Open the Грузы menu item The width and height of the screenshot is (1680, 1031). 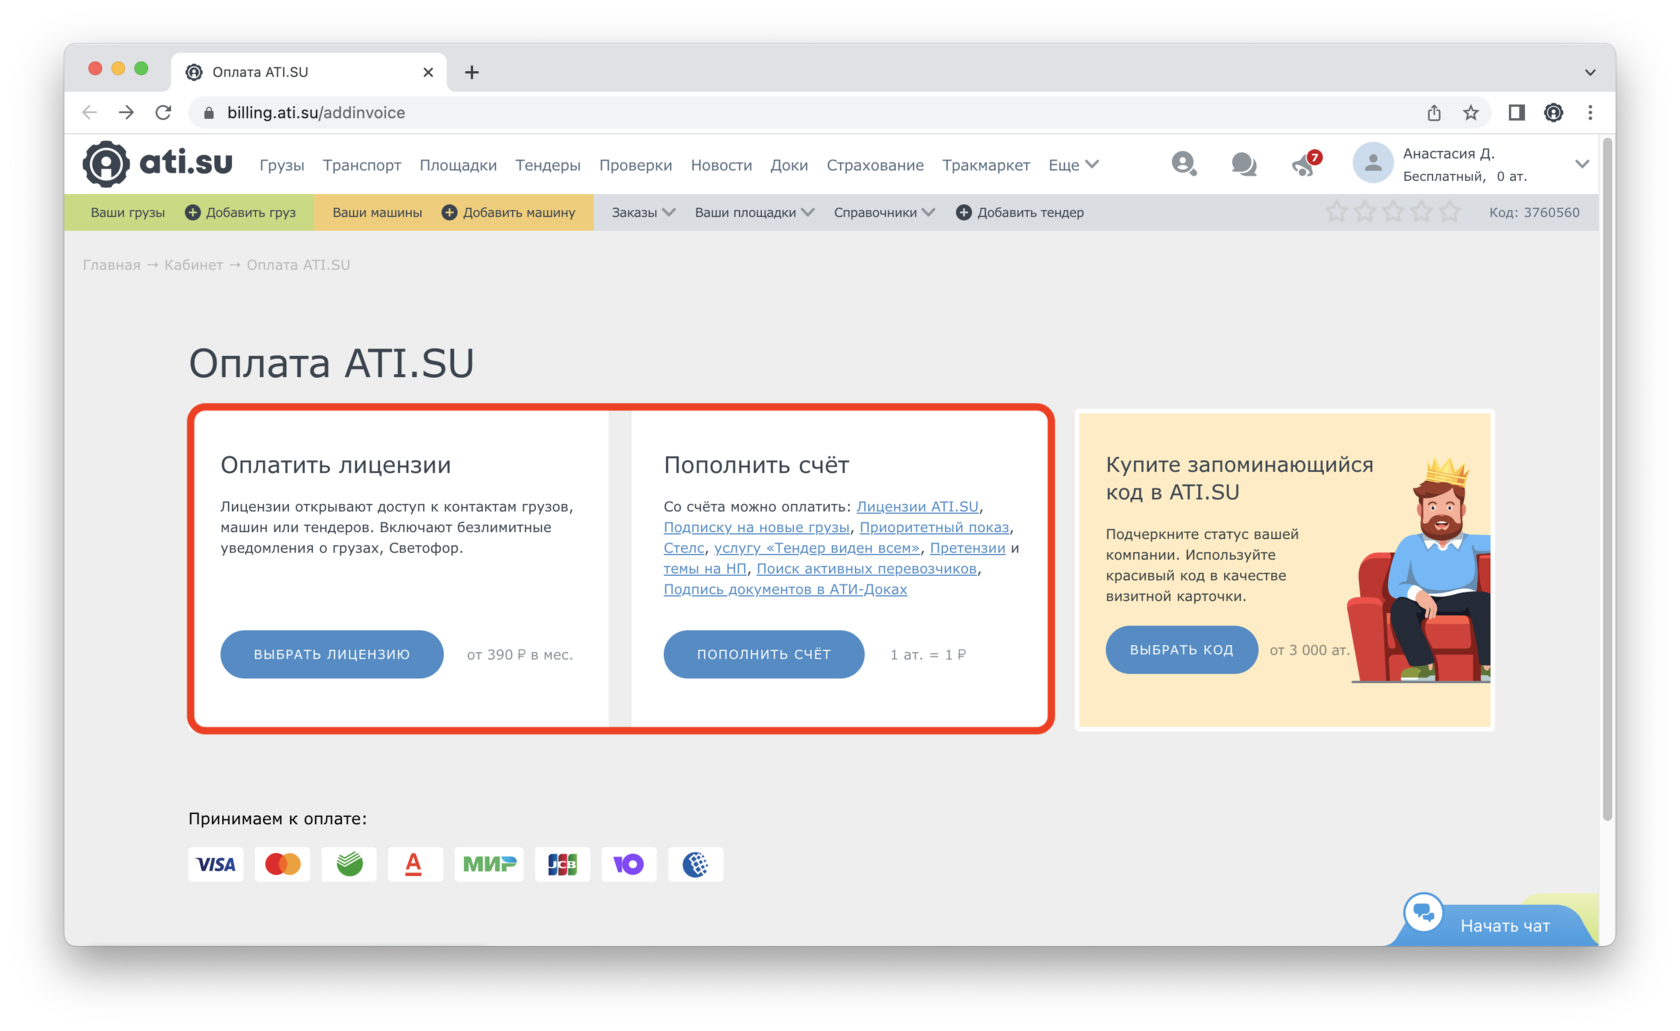[281, 165]
